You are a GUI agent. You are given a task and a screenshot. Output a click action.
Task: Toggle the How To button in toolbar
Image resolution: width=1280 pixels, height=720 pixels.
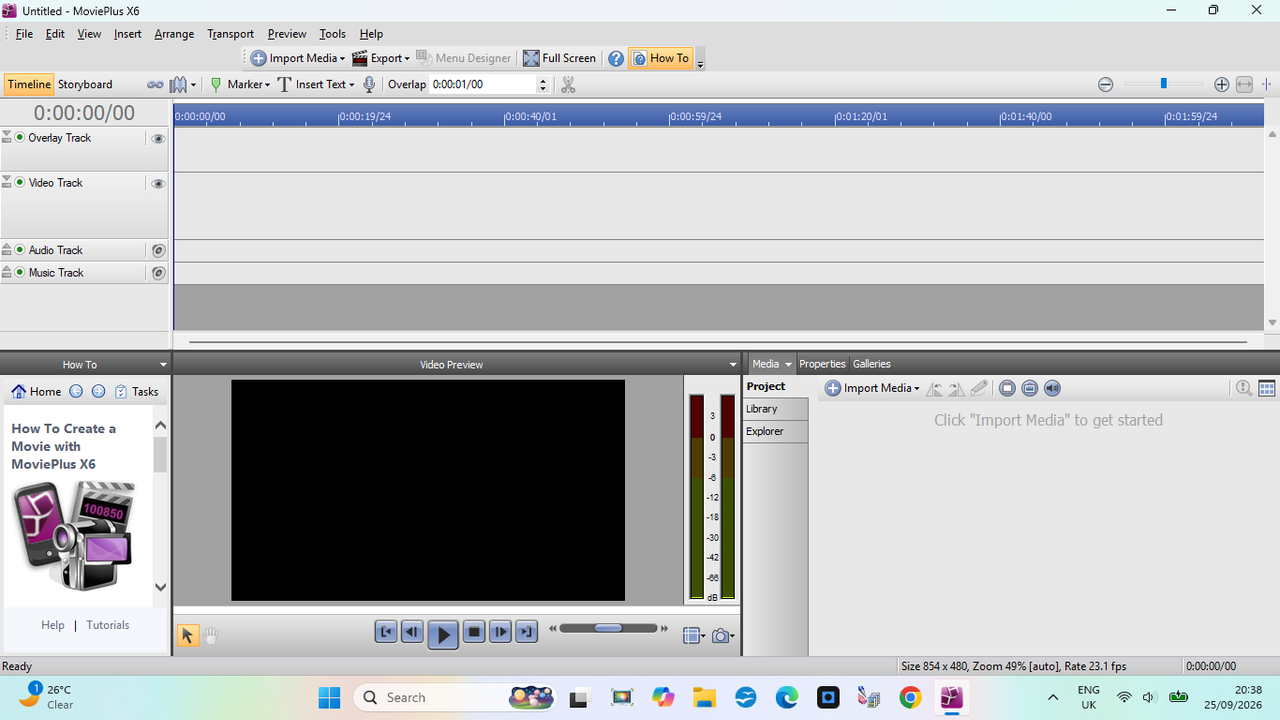pyautogui.click(x=660, y=58)
